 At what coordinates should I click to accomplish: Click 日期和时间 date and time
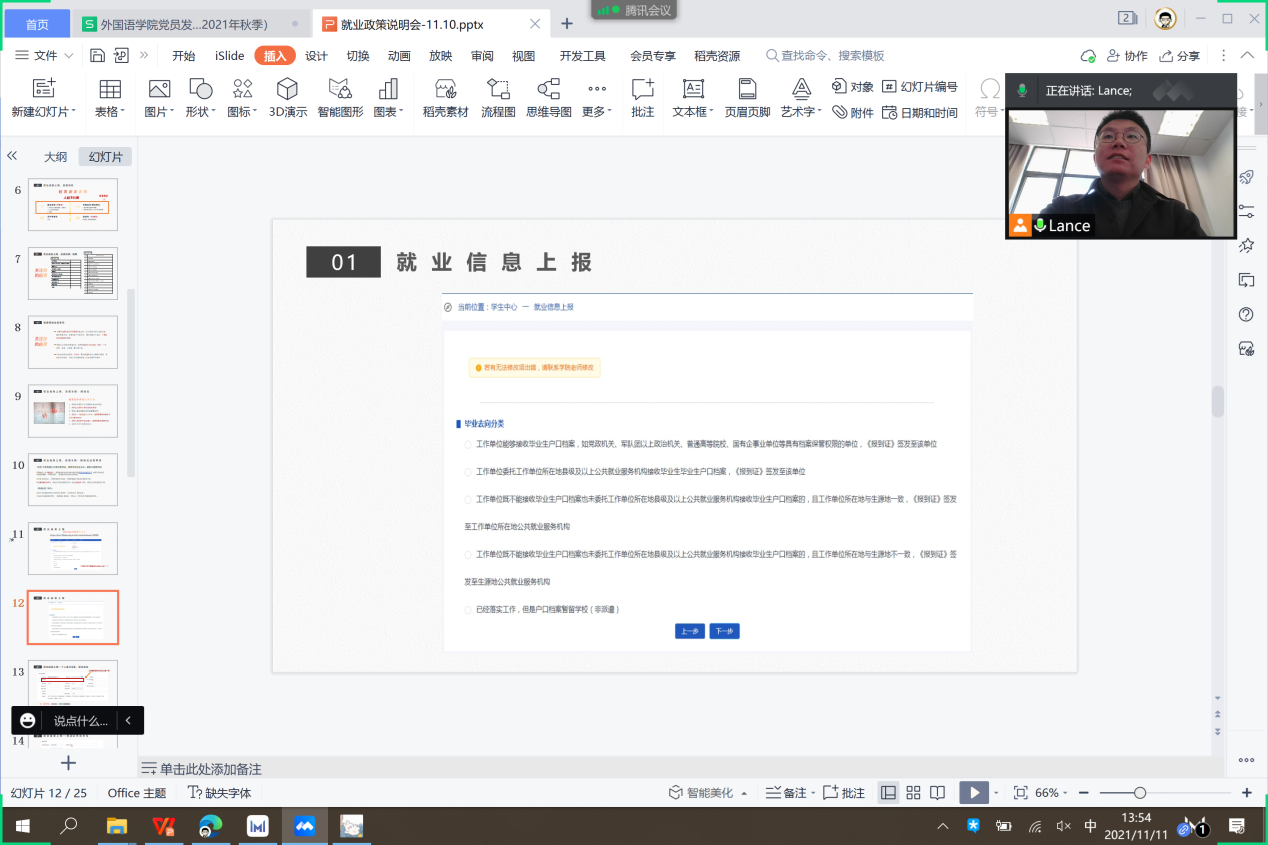[x=920, y=112]
